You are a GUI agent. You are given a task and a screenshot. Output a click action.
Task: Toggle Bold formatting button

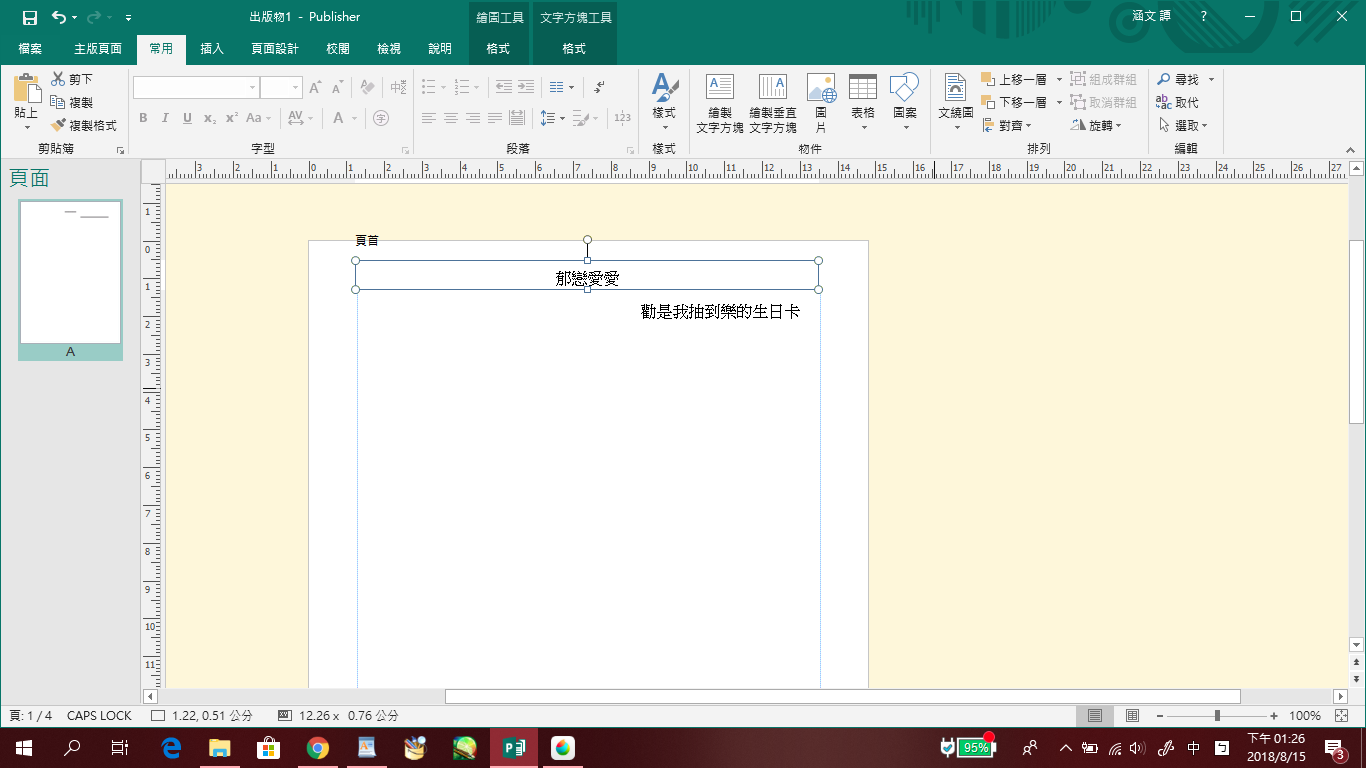pos(143,118)
